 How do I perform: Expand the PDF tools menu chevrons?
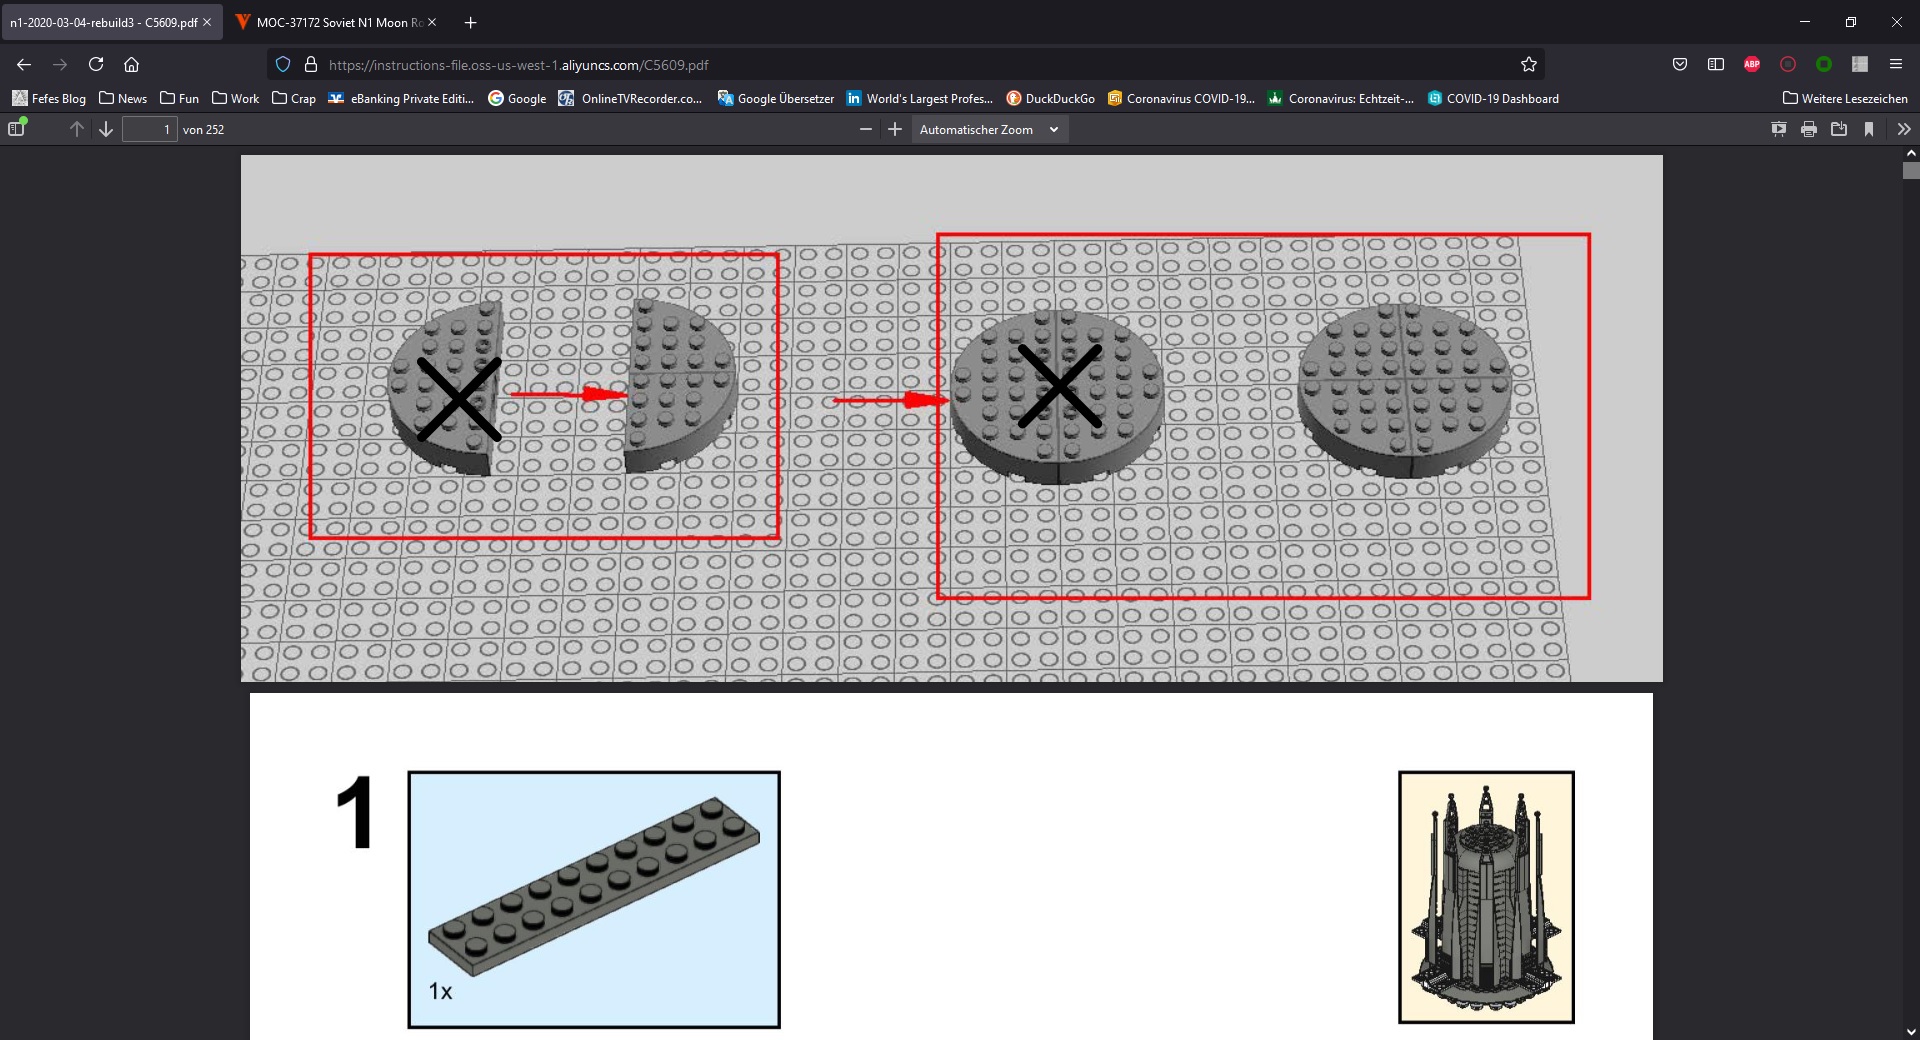1903,129
